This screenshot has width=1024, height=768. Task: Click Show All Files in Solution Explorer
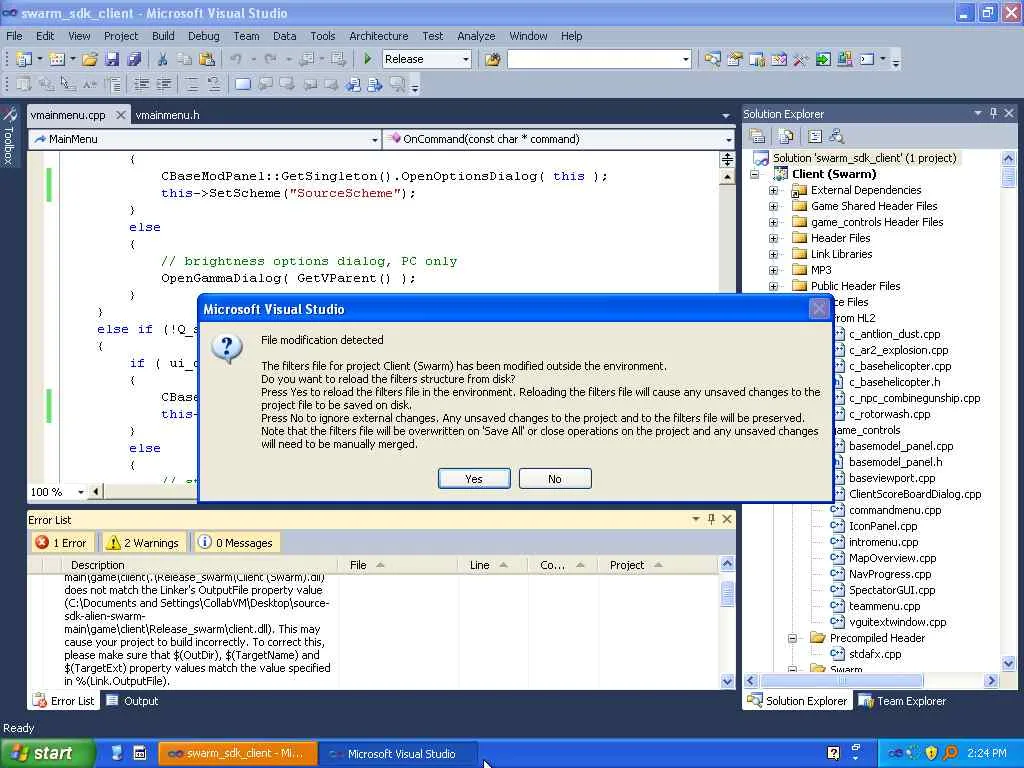pos(786,136)
